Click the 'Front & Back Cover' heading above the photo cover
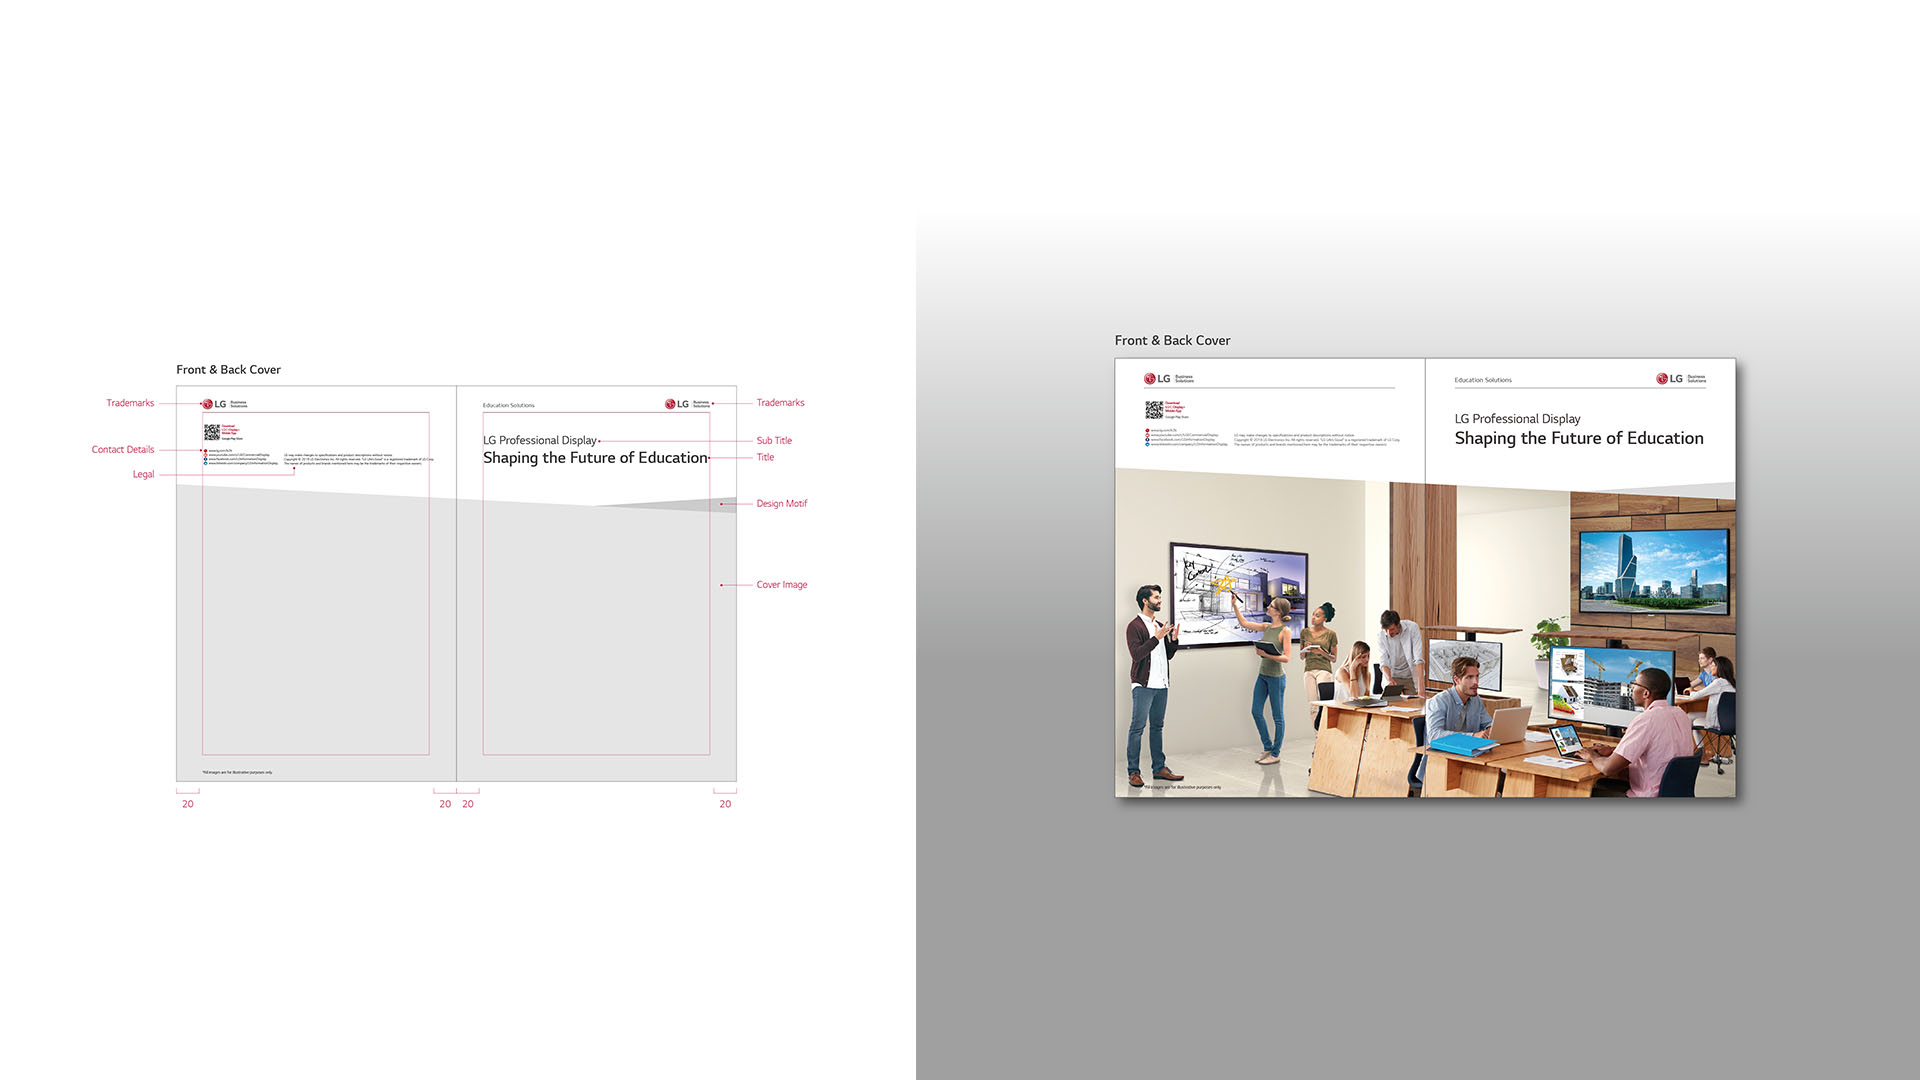The image size is (1920, 1080). pos(1172,341)
